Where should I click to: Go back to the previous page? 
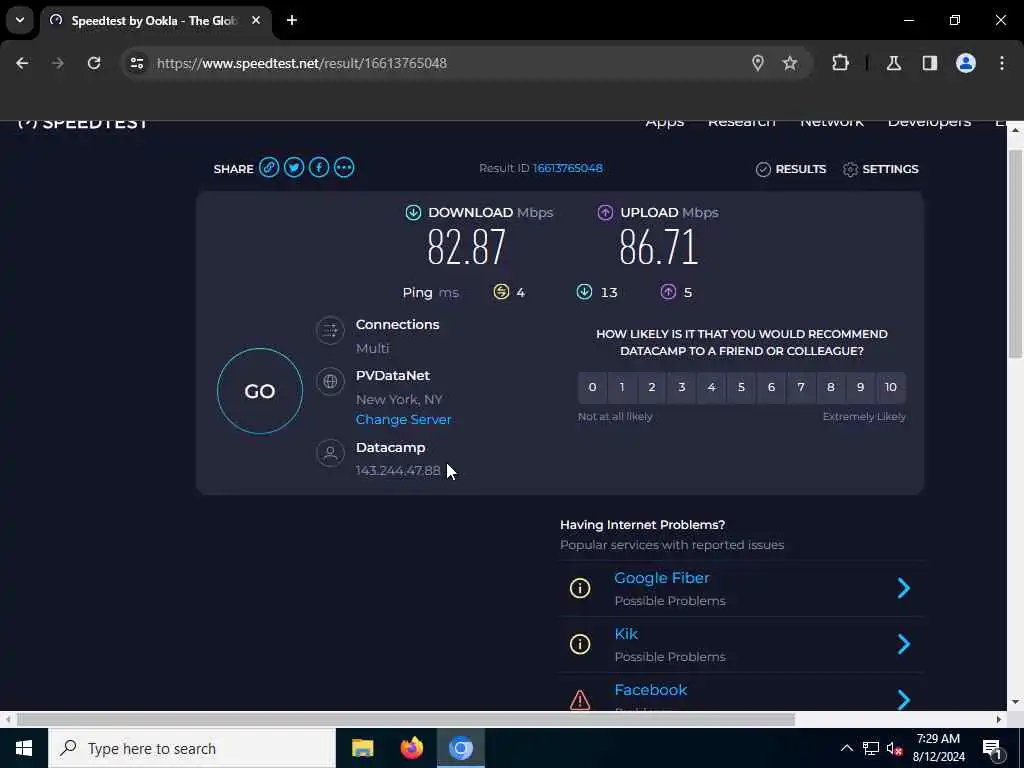22,63
